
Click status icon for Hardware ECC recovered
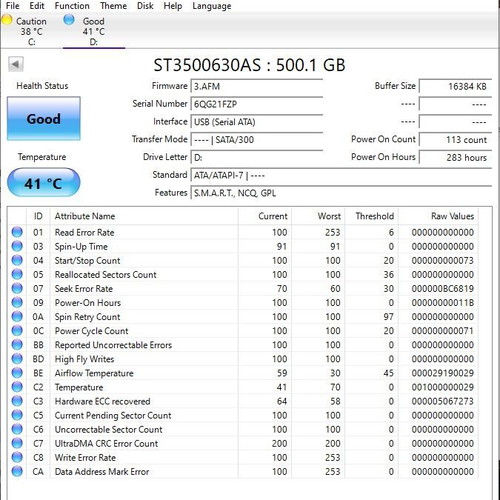tap(17, 401)
